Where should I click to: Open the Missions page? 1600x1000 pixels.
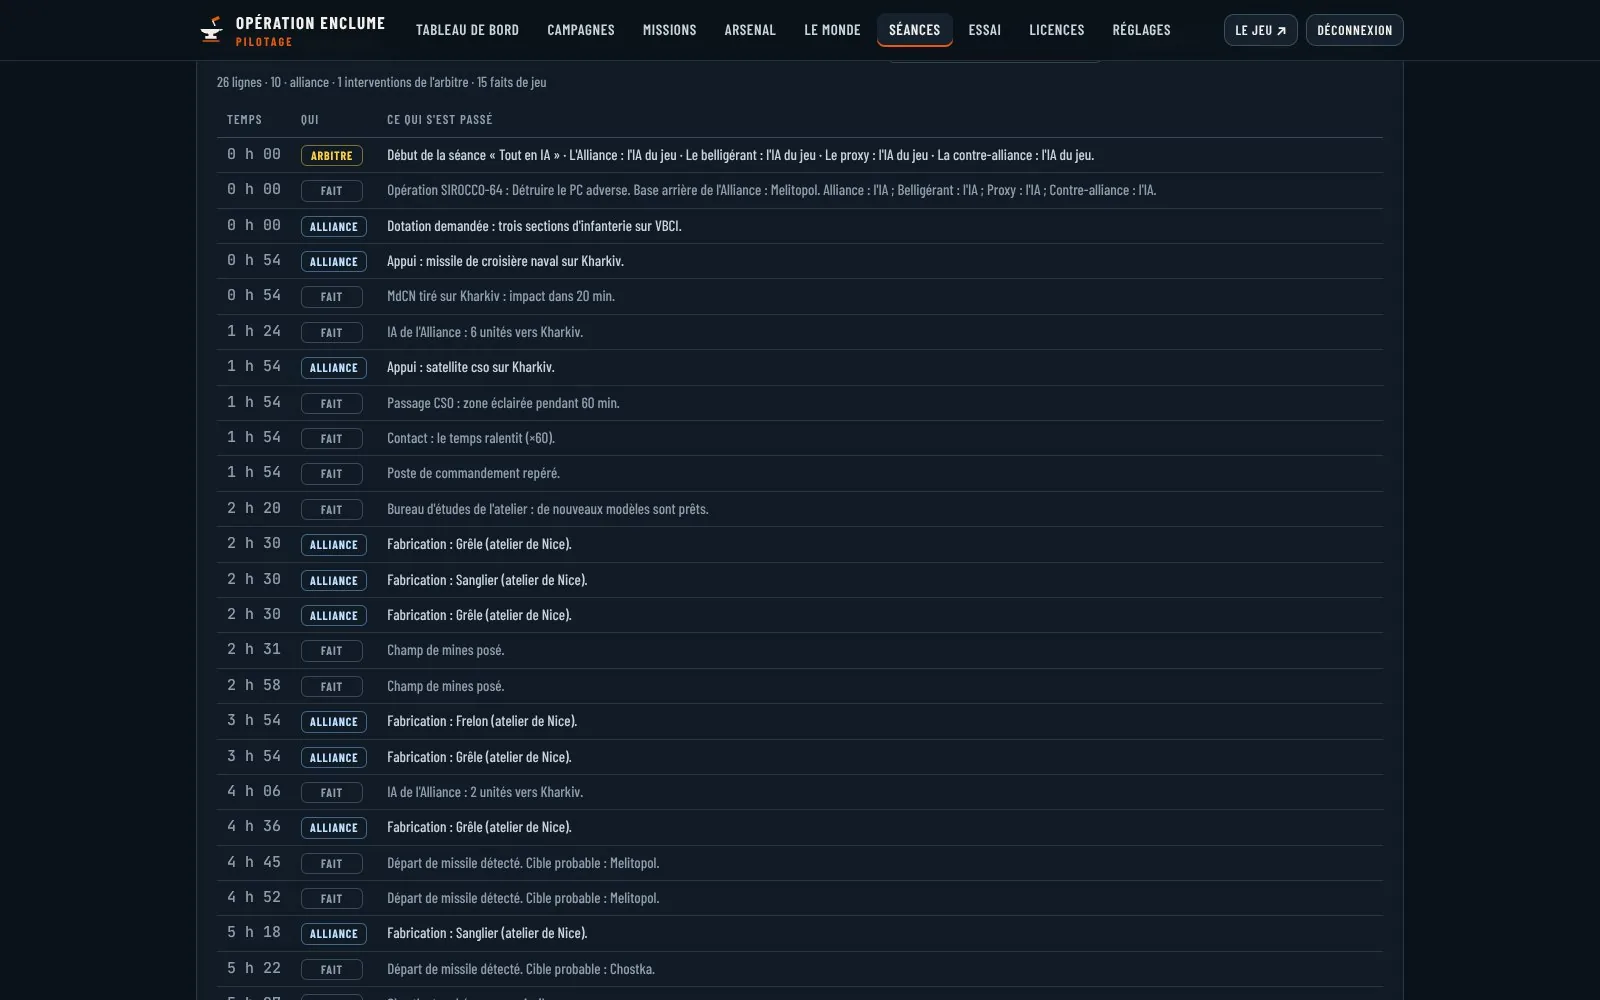pos(669,30)
